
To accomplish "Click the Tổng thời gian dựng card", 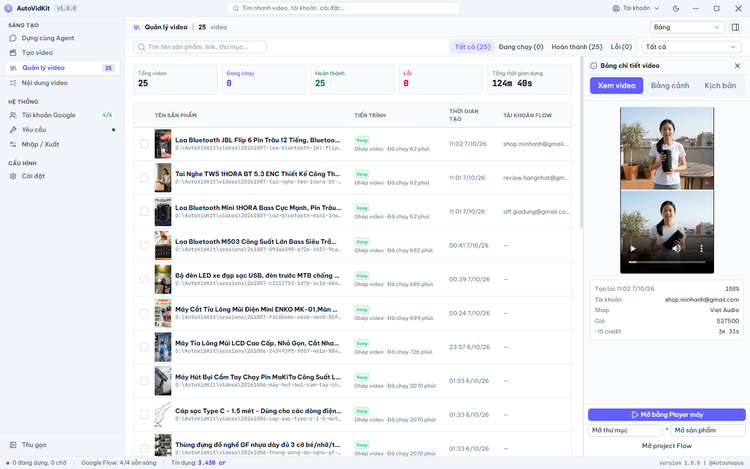I will pyautogui.click(x=529, y=79).
